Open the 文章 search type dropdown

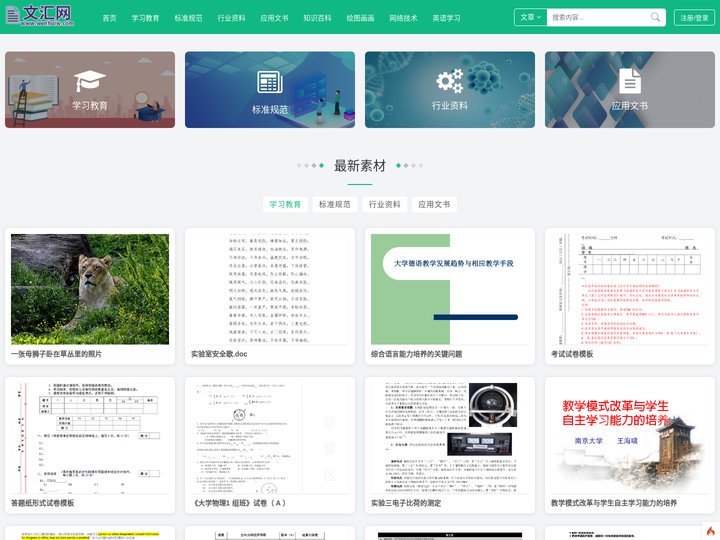tap(530, 17)
